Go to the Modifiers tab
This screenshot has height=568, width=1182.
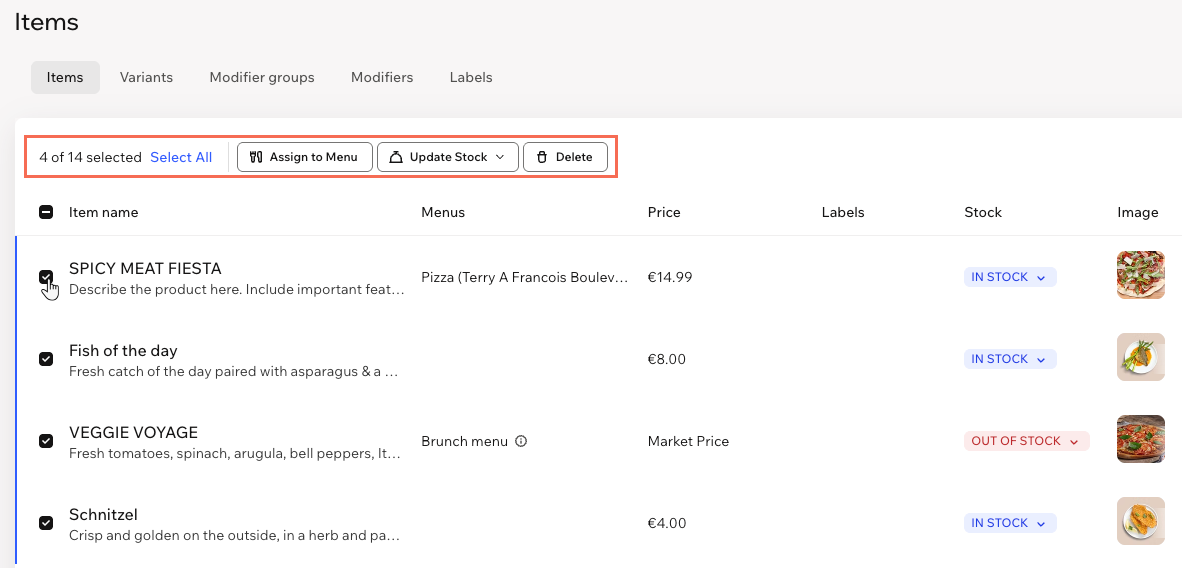pyautogui.click(x=382, y=78)
